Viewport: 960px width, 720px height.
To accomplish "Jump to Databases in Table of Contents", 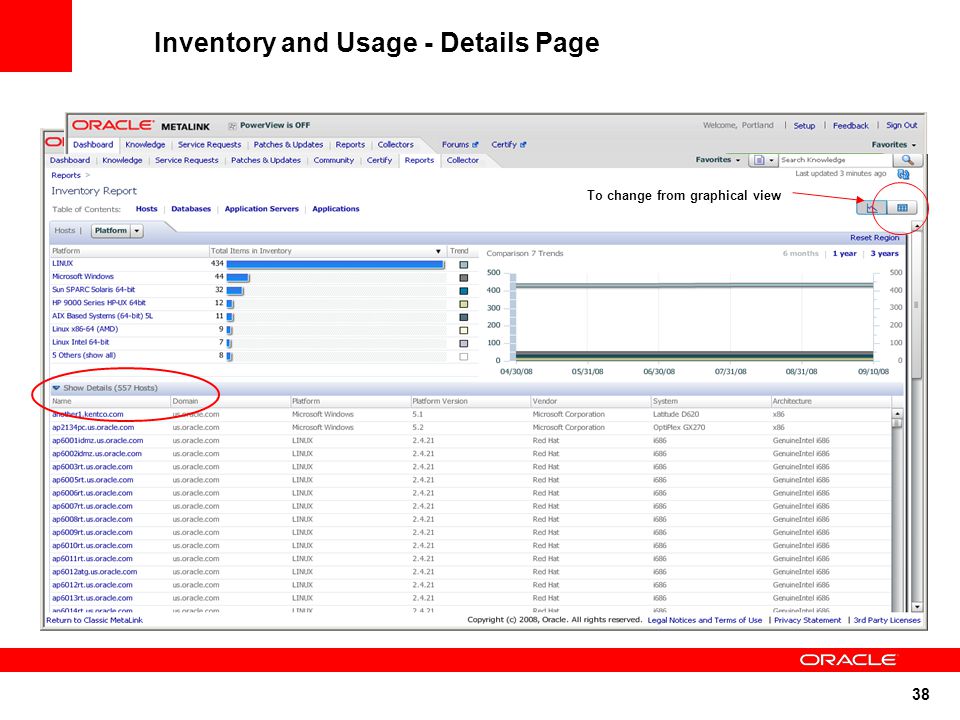I will tap(191, 209).
